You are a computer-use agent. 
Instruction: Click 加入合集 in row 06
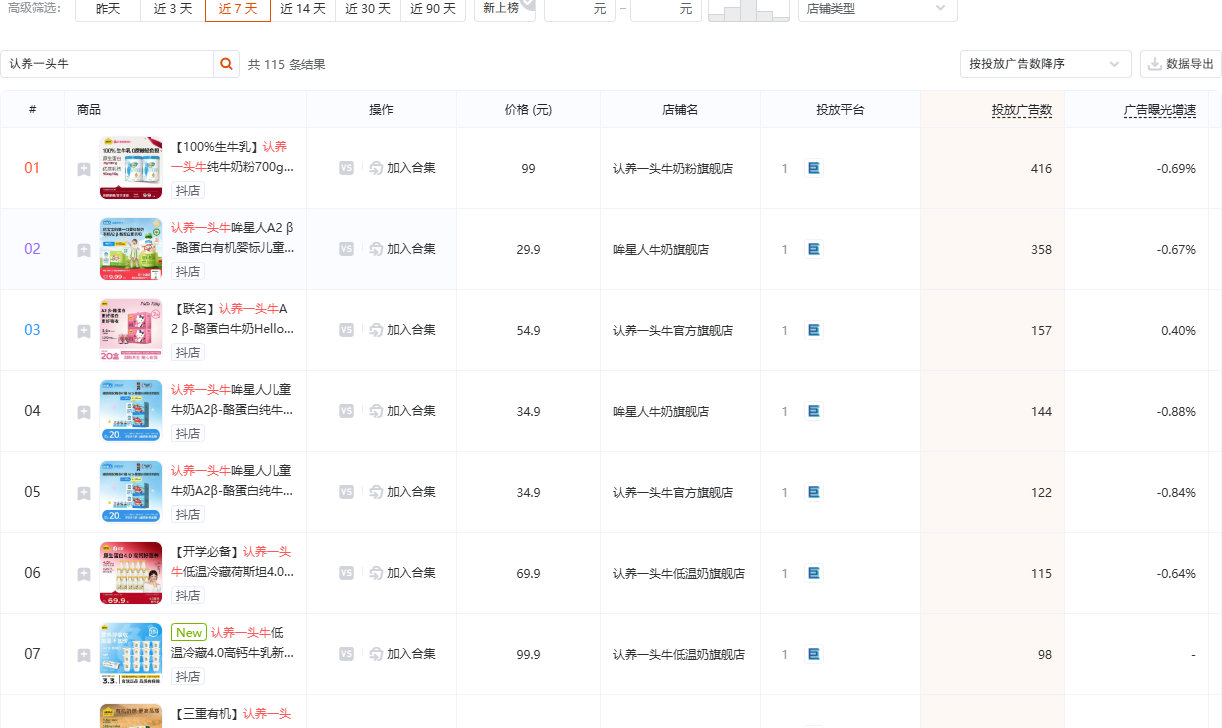402,573
